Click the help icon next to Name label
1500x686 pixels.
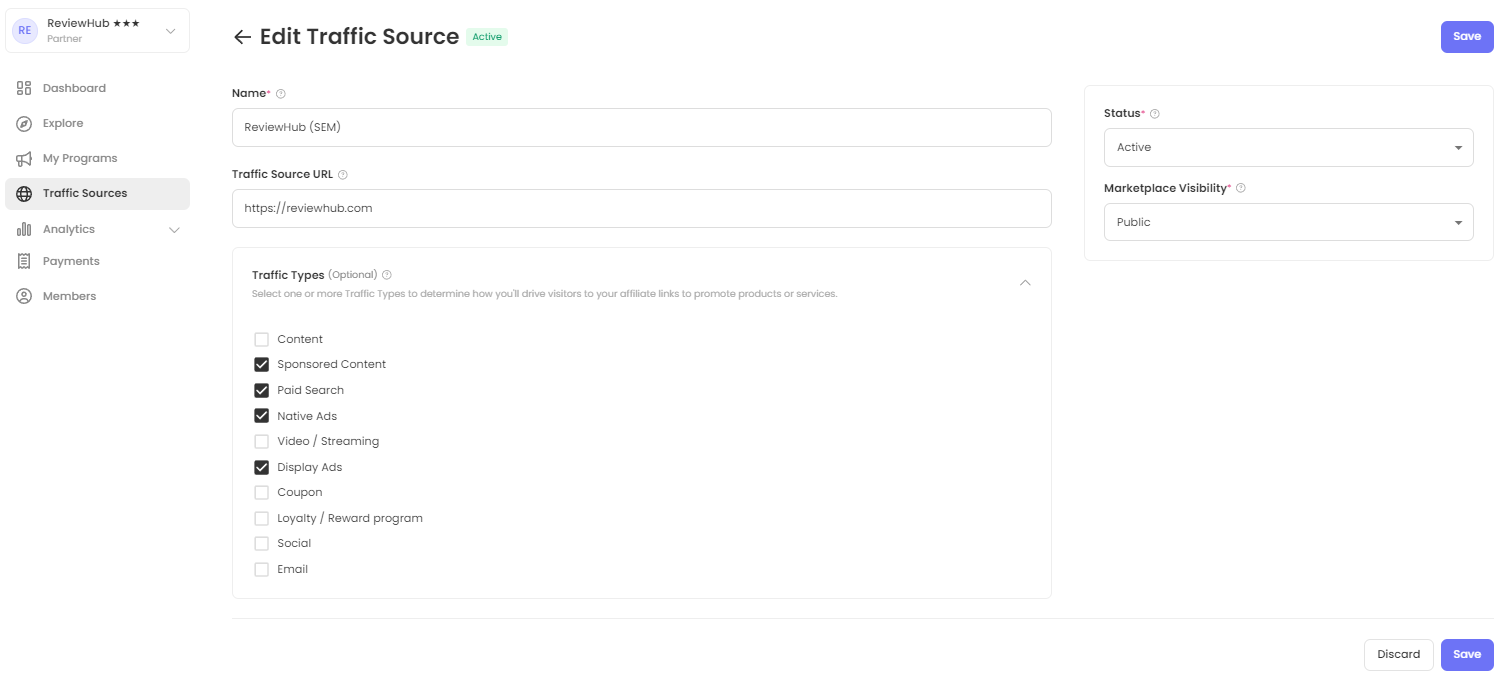(281, 94)
